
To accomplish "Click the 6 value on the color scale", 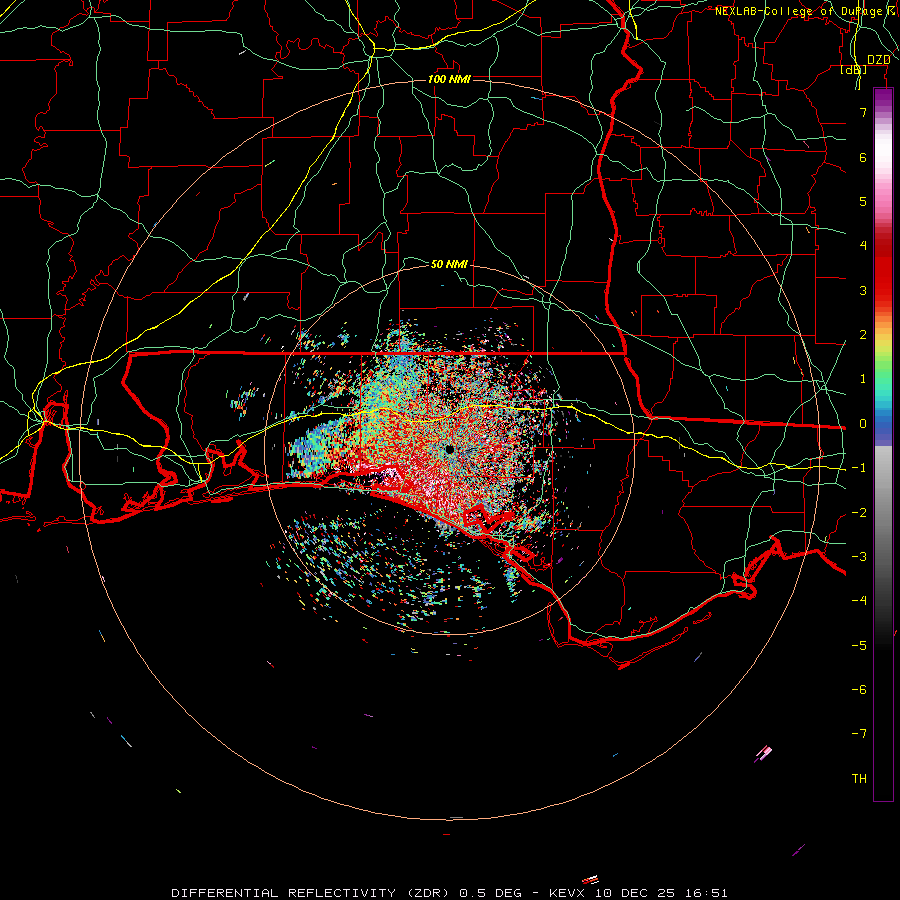I will [863, 157].
